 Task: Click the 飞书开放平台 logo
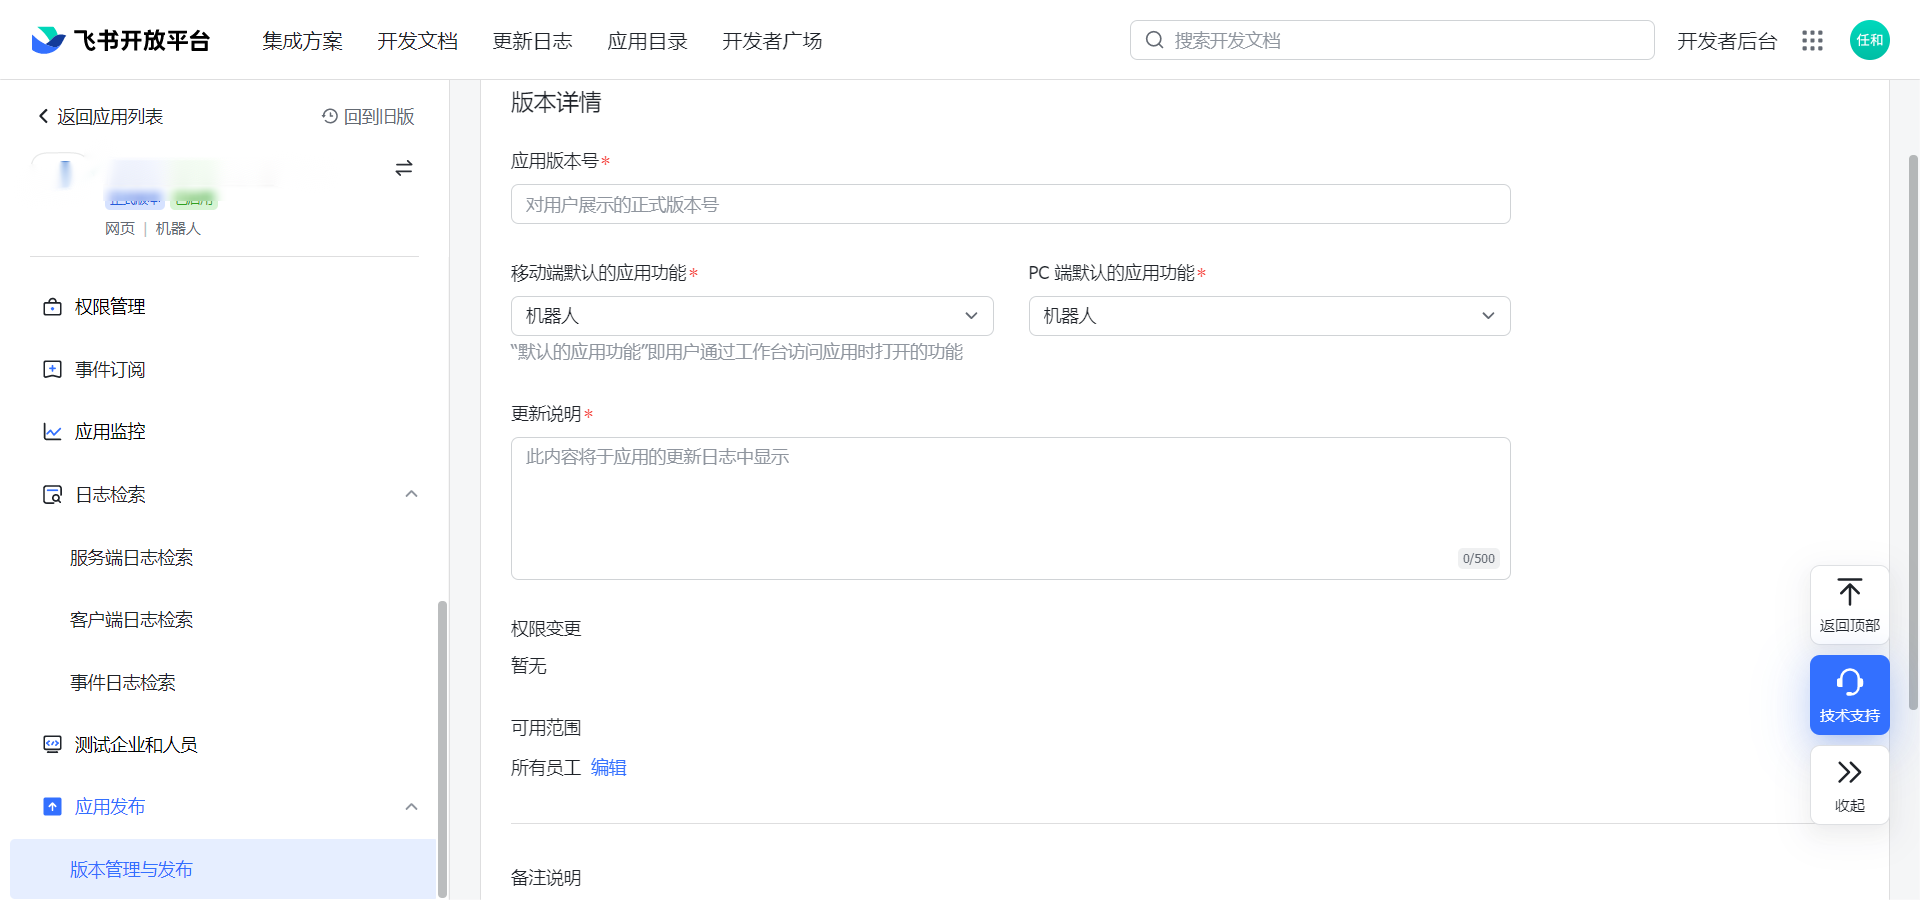pyautogui.click(x=119, y=40)
